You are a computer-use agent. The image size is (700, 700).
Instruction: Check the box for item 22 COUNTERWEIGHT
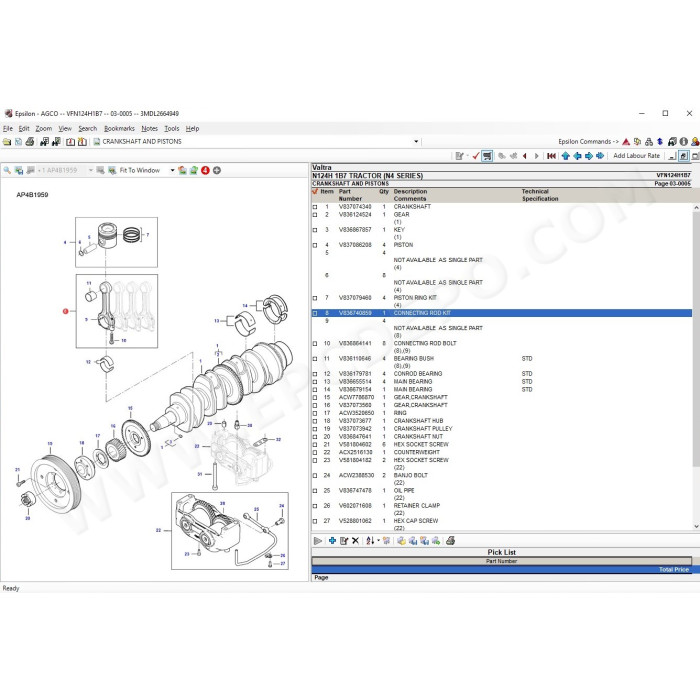(x=315, y=453)
